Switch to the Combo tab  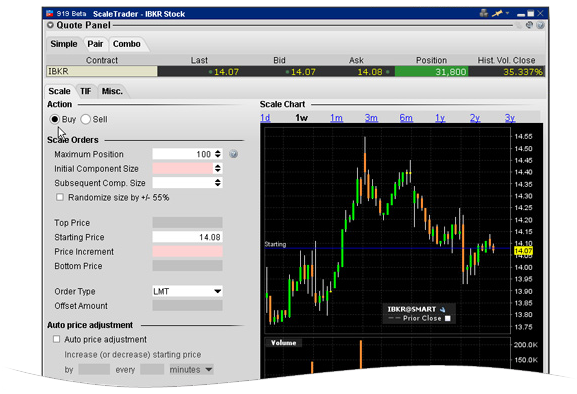click(127, 44)
